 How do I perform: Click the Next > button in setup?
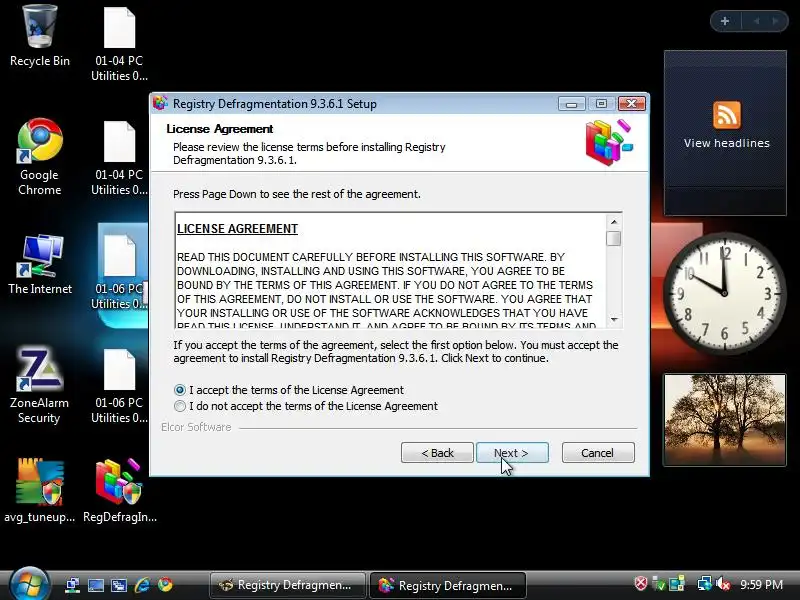pyautogui.click(x=512, y=453)
